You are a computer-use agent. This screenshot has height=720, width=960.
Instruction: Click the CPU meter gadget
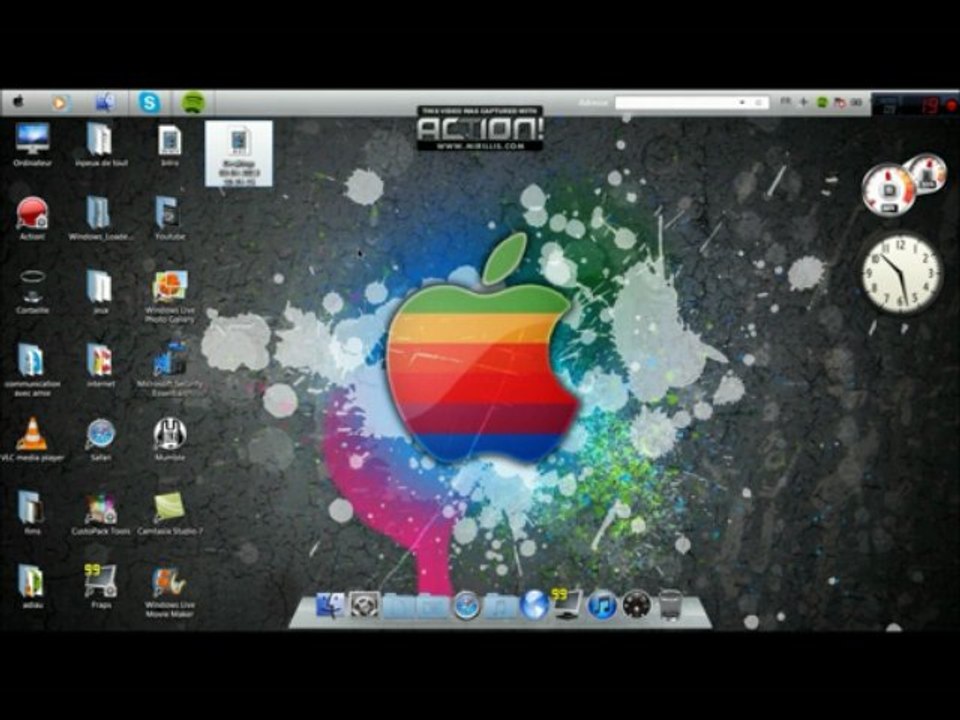tap(888, 189)
